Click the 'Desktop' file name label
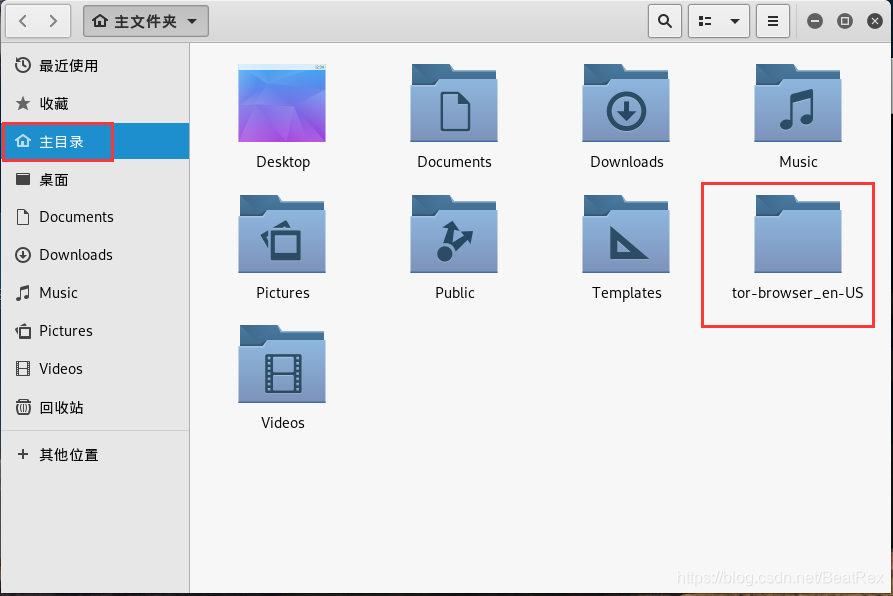This screenshot has width=893, height=596. (x=283, y=162)
